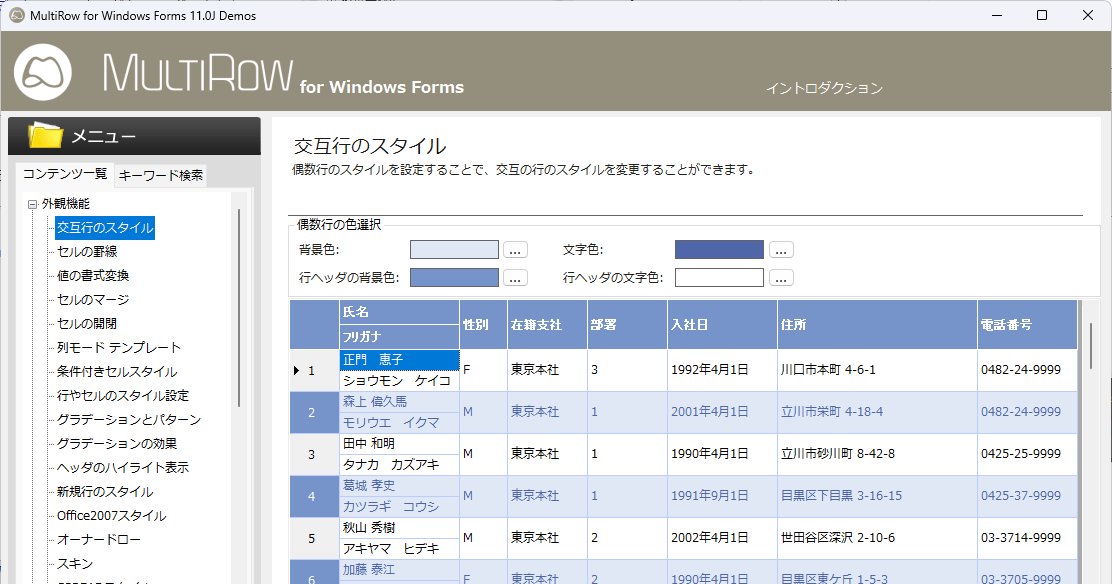Click the ... button next to 文字色

click(781, 249)
